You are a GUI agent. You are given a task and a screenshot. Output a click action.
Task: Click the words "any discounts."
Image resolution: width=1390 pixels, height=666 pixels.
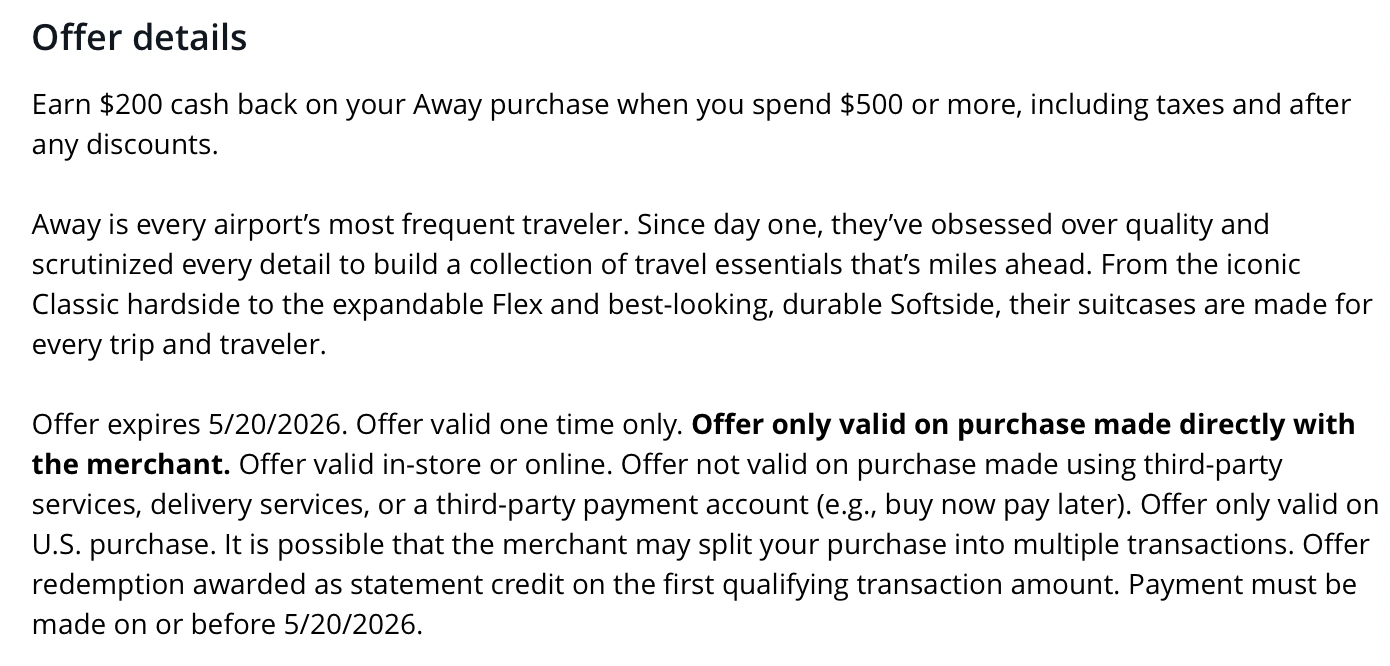click(124, 145)
